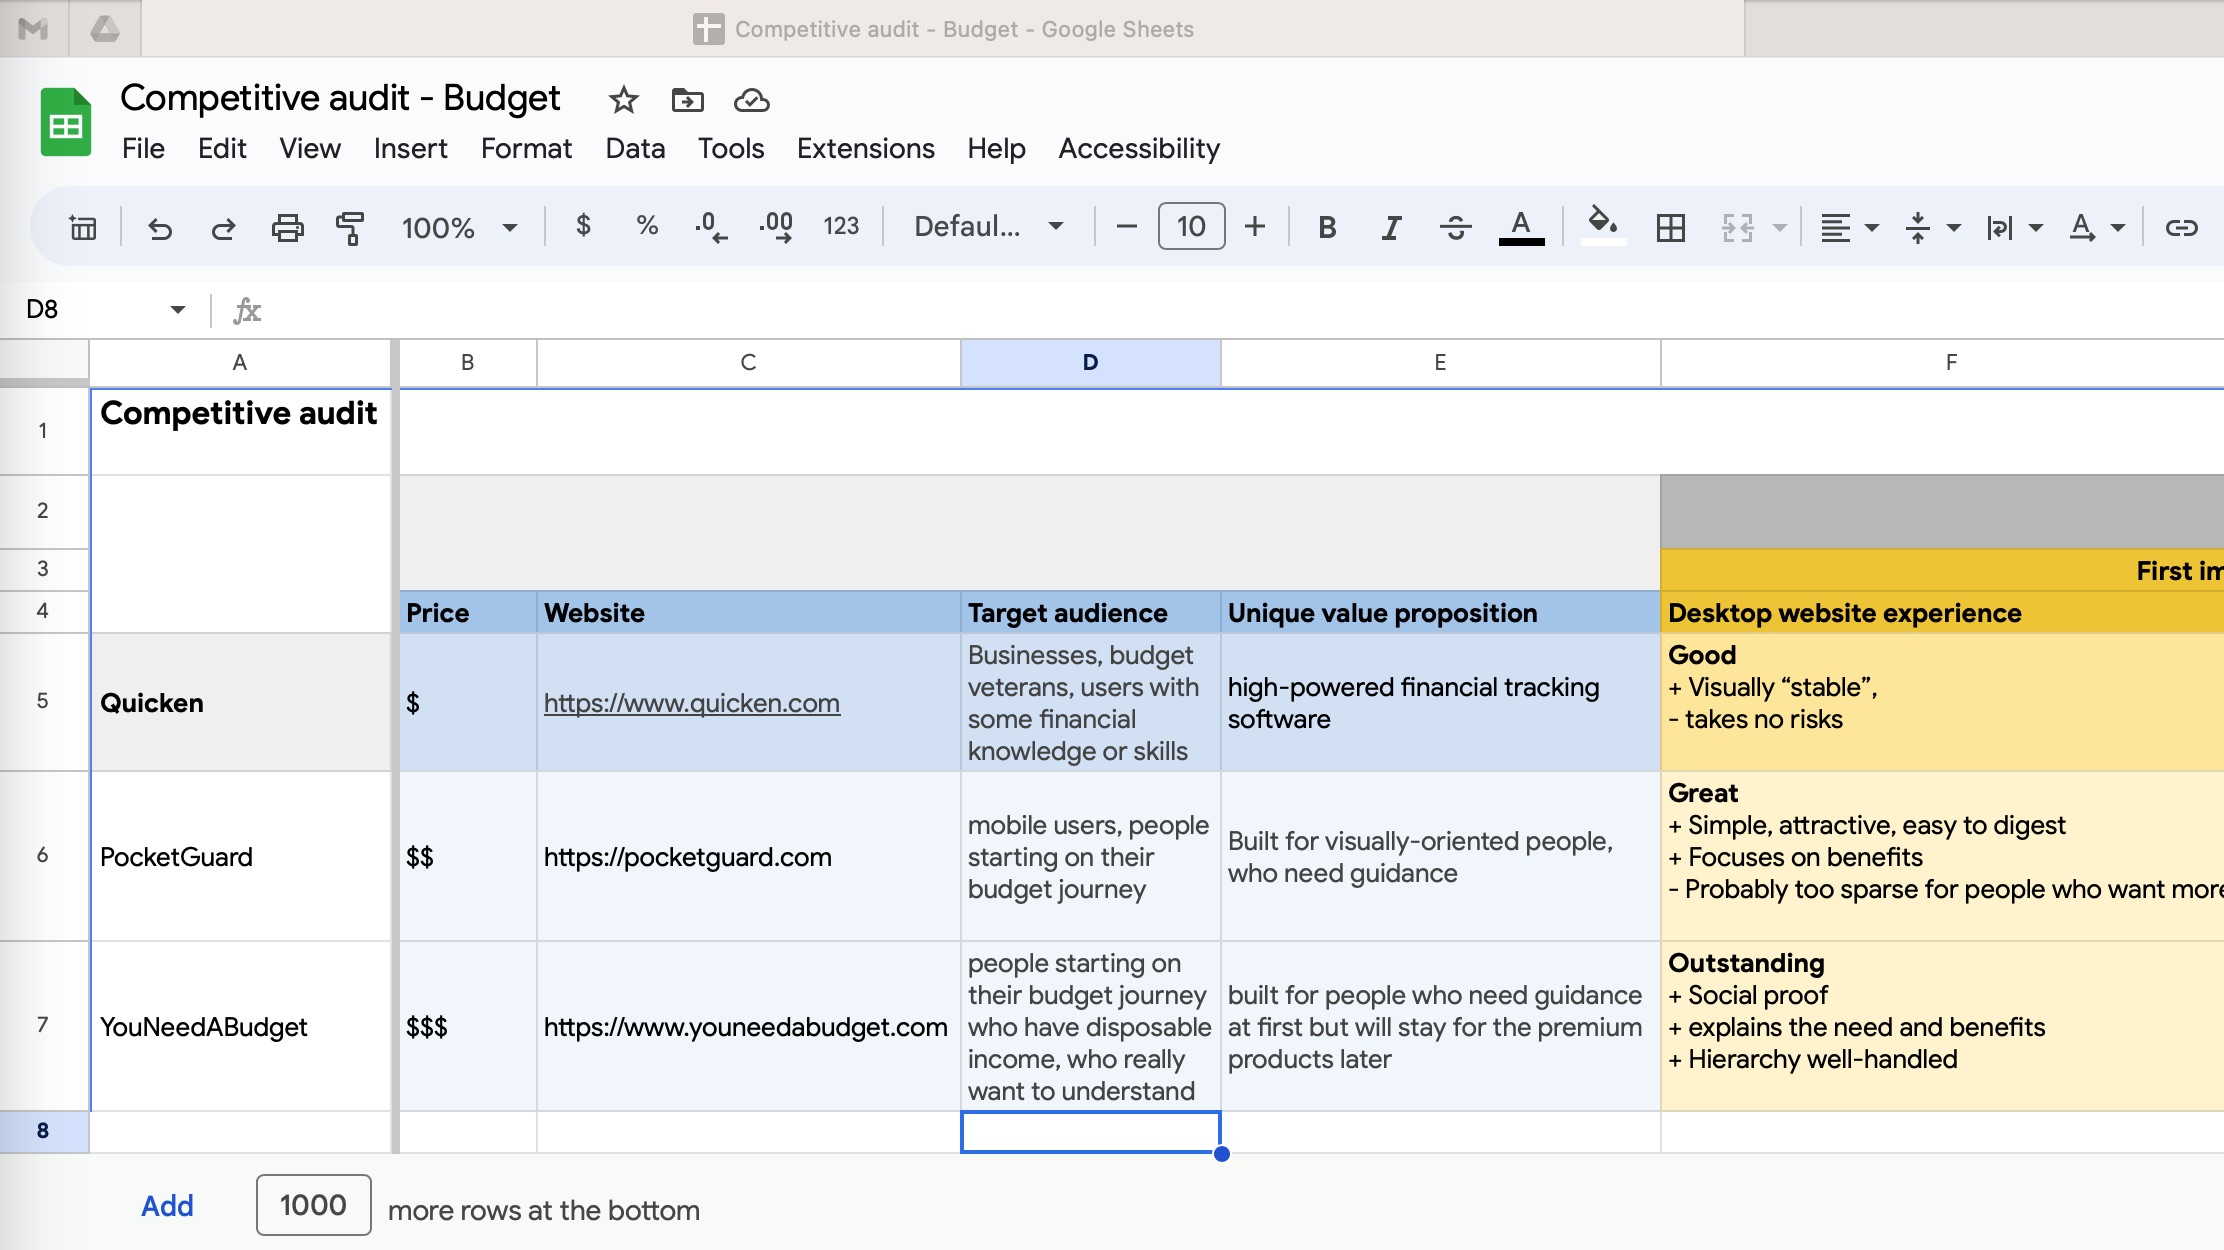Open the Extensions menu
This screenshot has height=1250, width=2224.
tap(866, 149)
